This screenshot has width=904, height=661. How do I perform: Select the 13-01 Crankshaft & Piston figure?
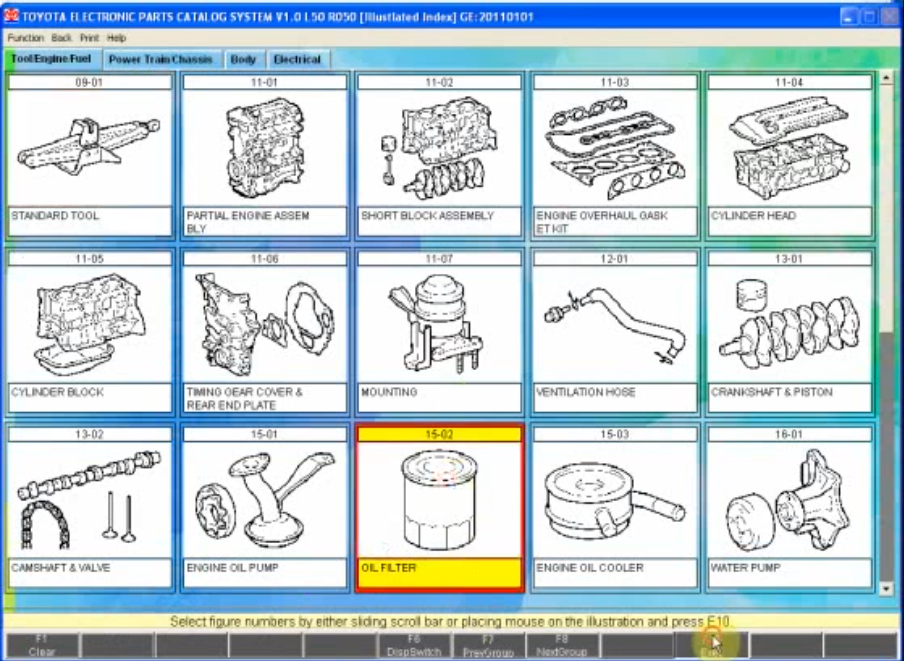point(789,332)
